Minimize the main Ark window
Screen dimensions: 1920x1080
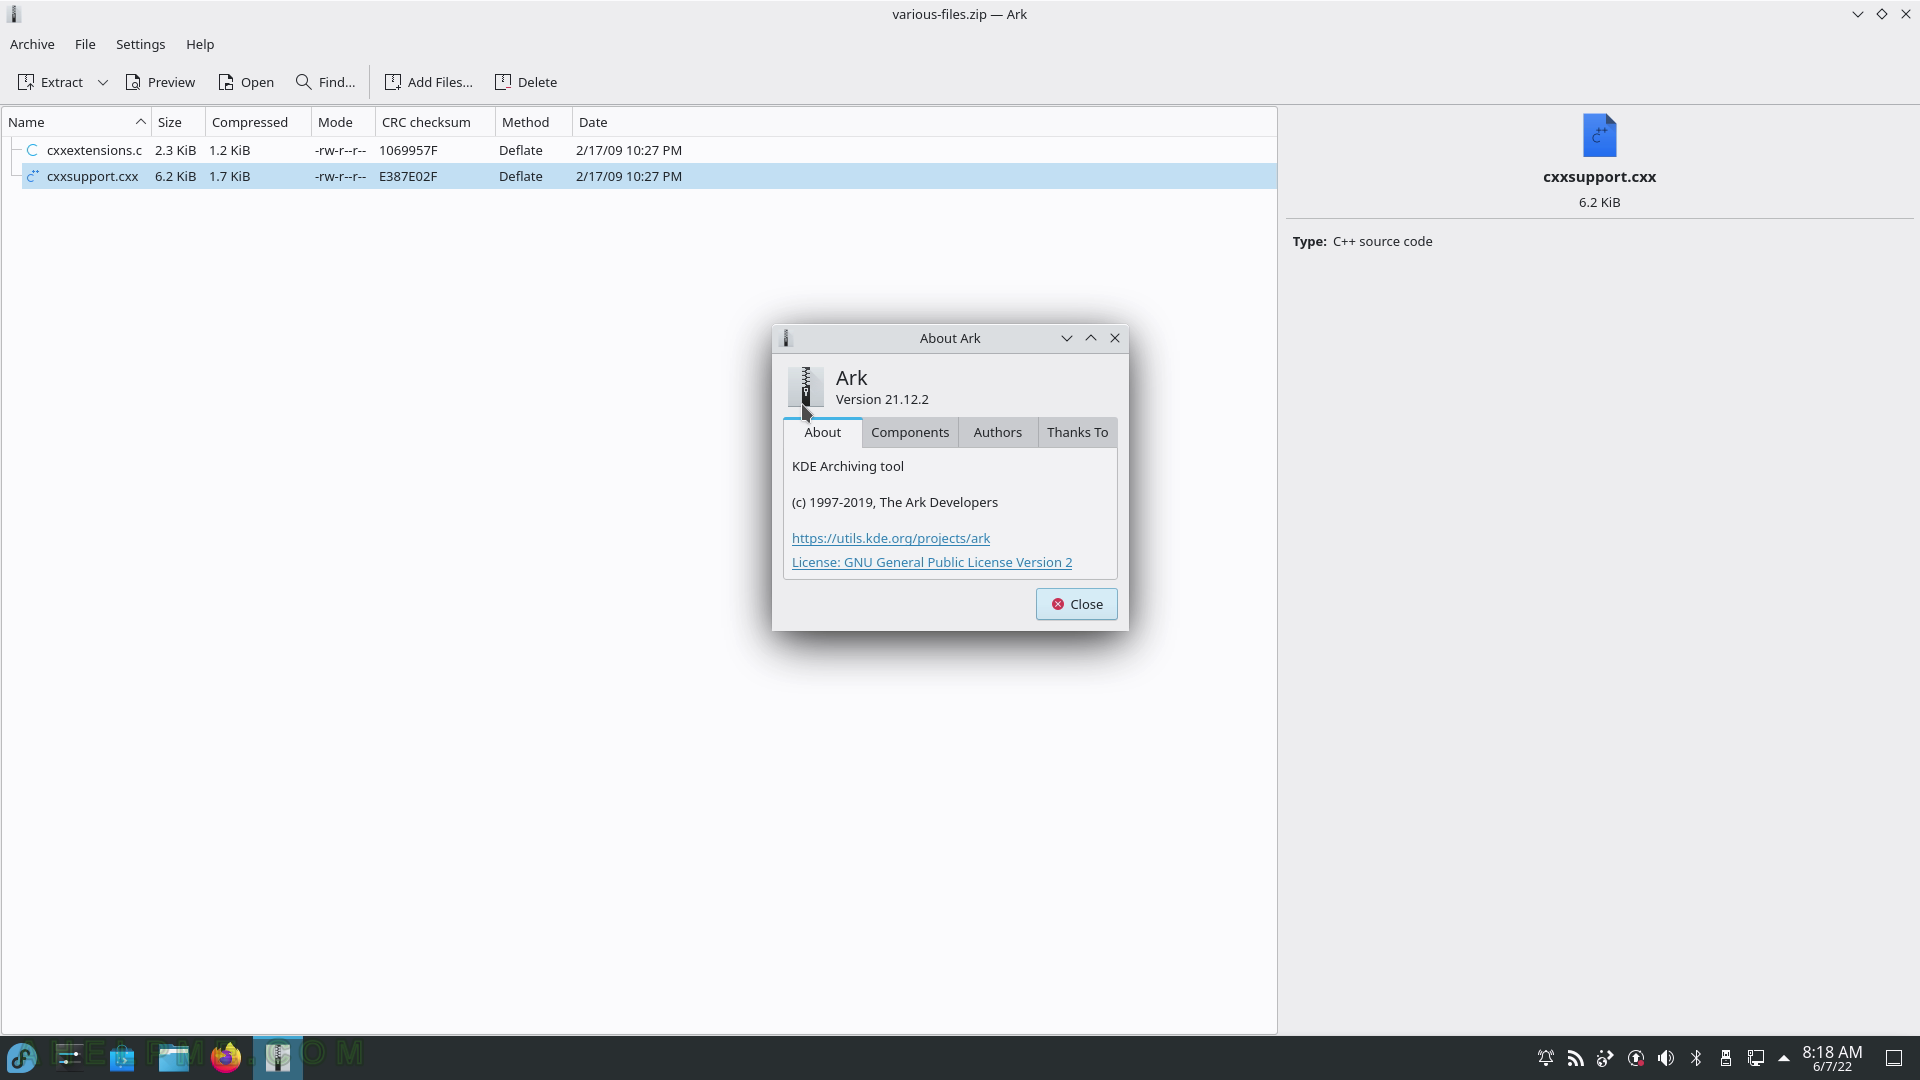point(1858,14)
